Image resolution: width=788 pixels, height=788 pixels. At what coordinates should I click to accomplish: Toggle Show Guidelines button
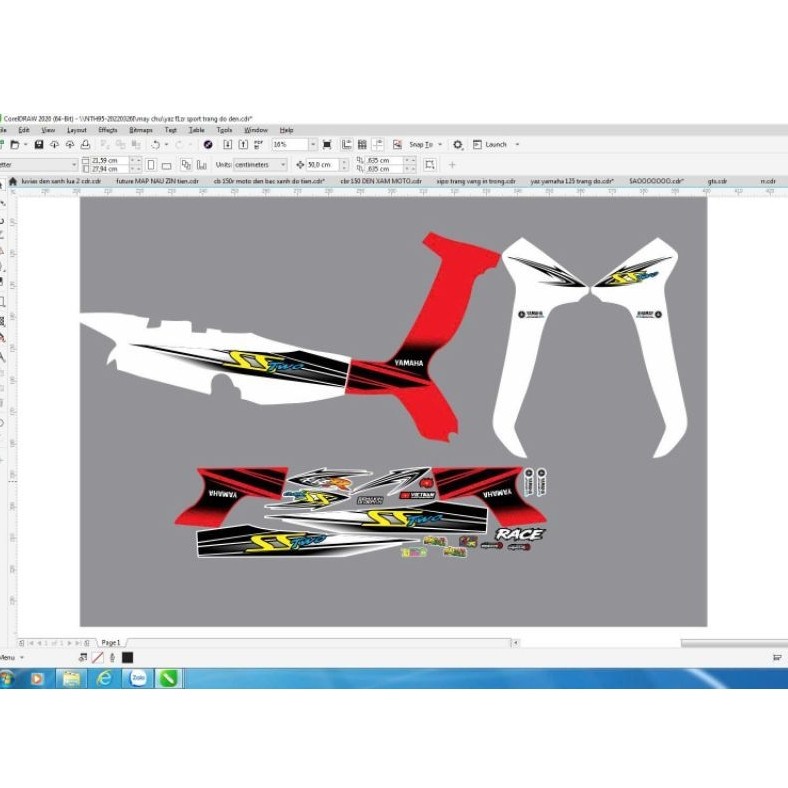point(378,145)
